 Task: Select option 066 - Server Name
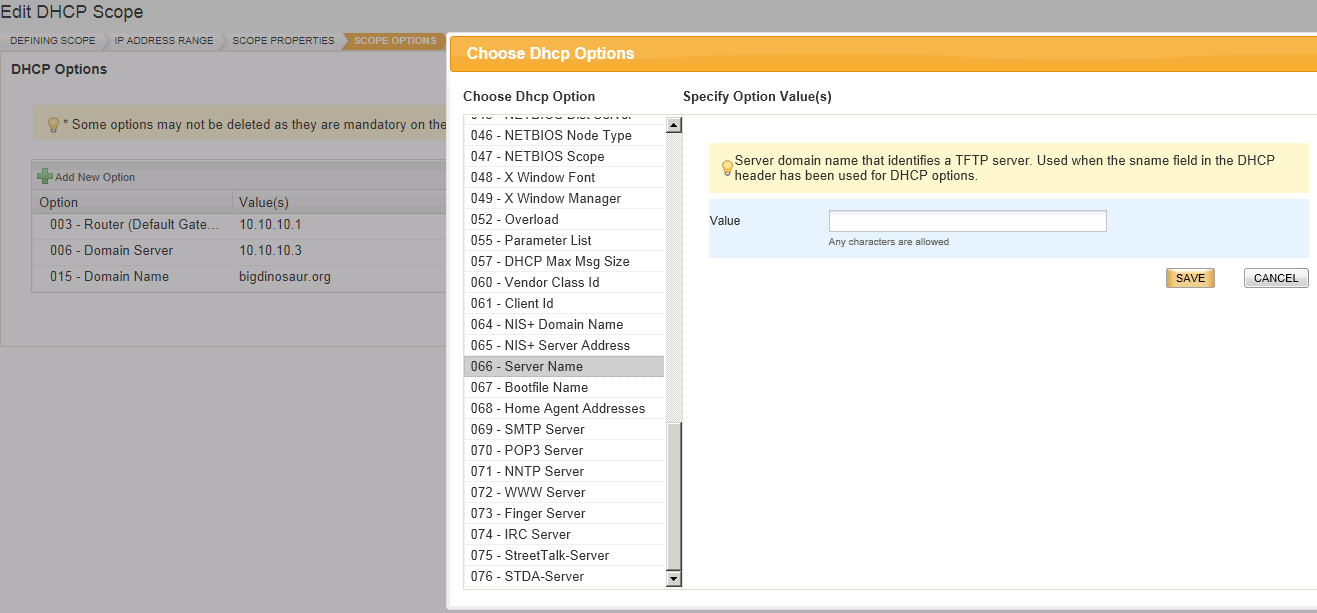[x=564, y=366]
